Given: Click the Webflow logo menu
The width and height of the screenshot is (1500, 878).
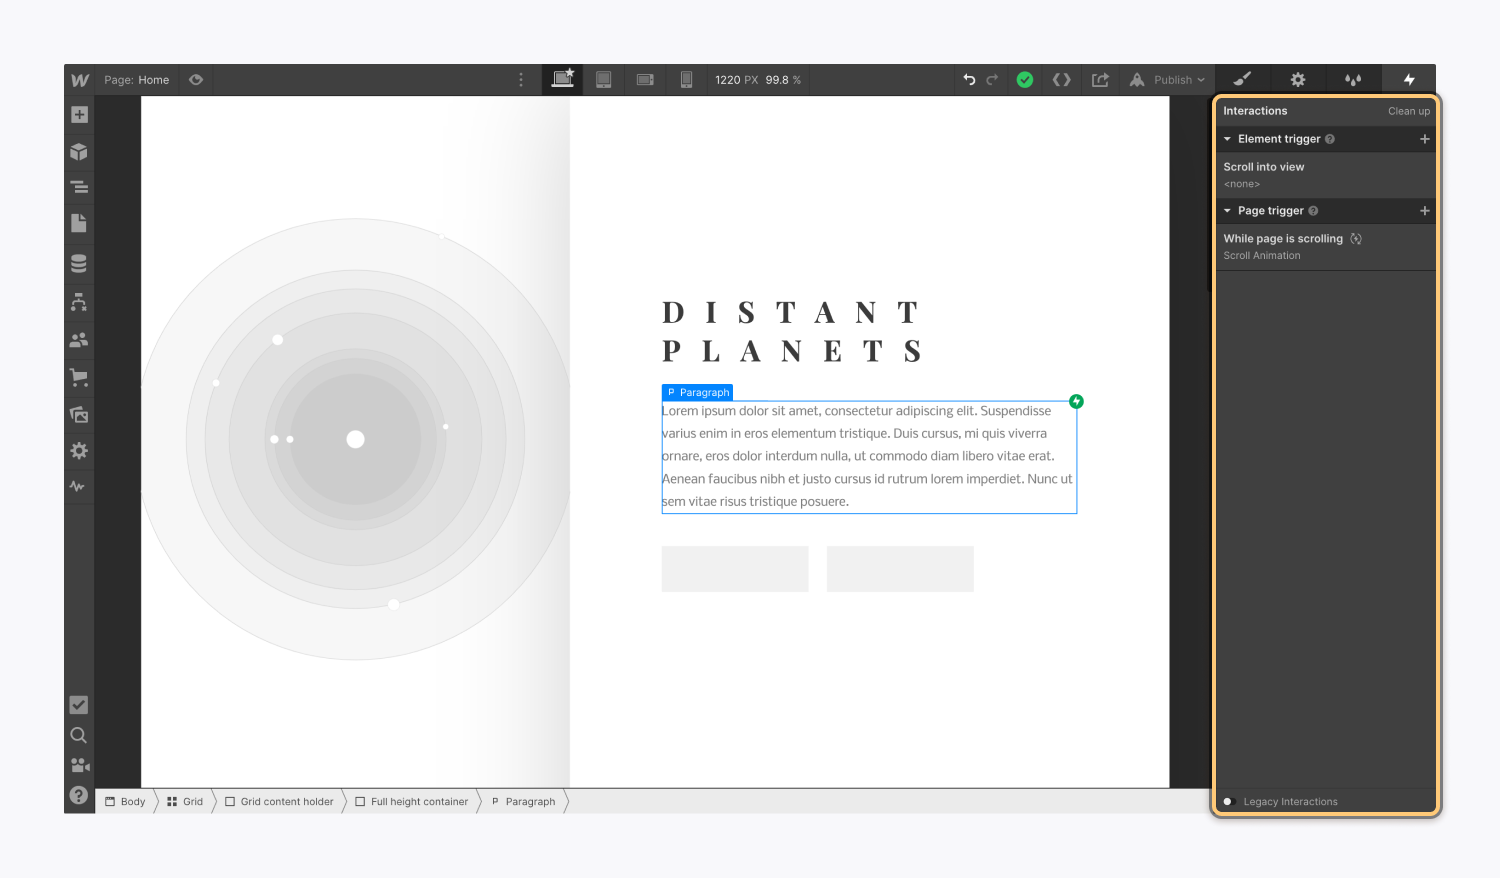Looking at the screenshot, I should [x=80, y=80].
